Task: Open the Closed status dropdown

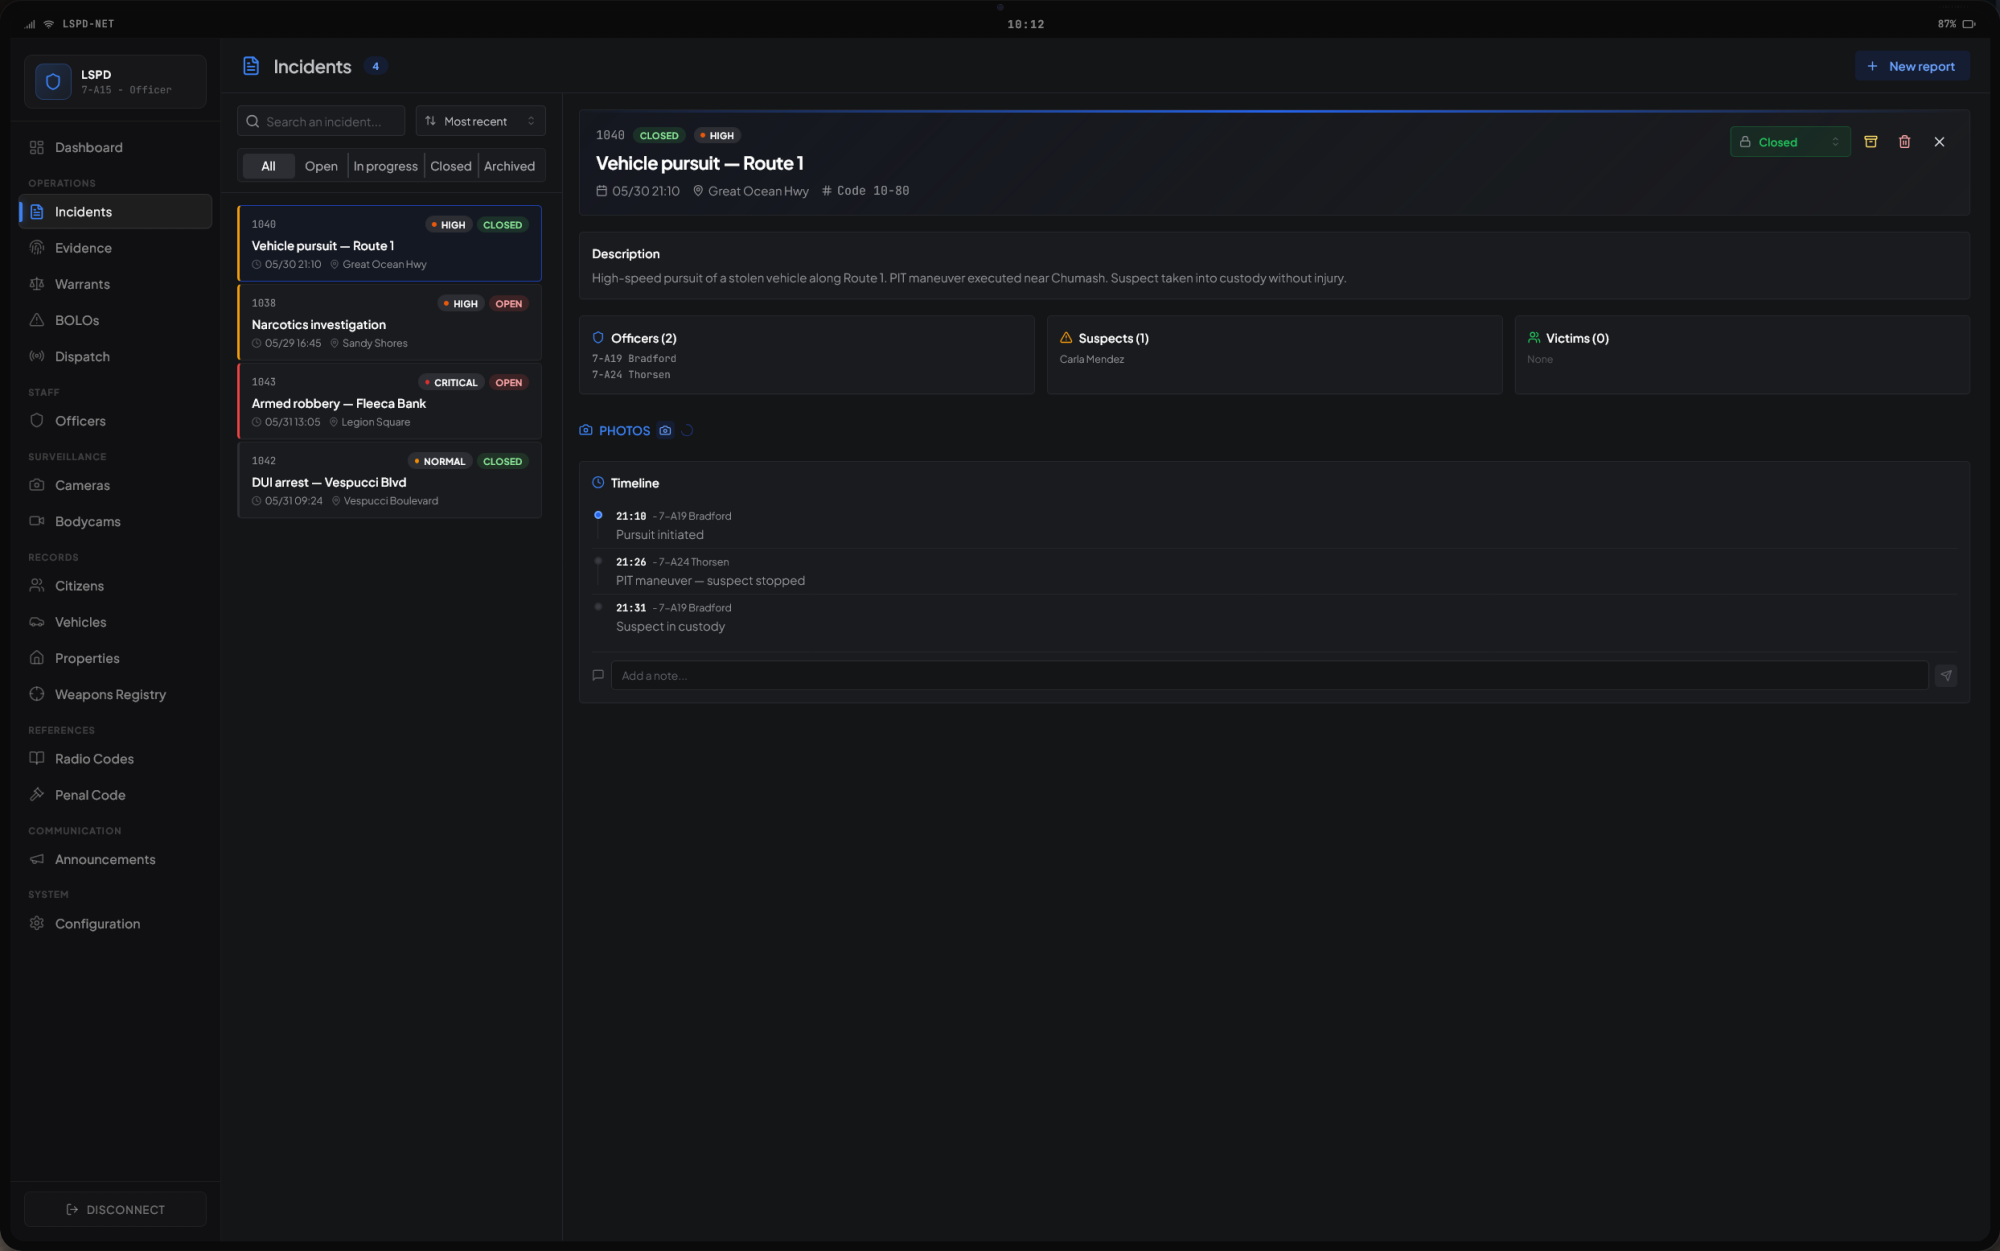Action: pyautogui.click(x=1790, y=142)
